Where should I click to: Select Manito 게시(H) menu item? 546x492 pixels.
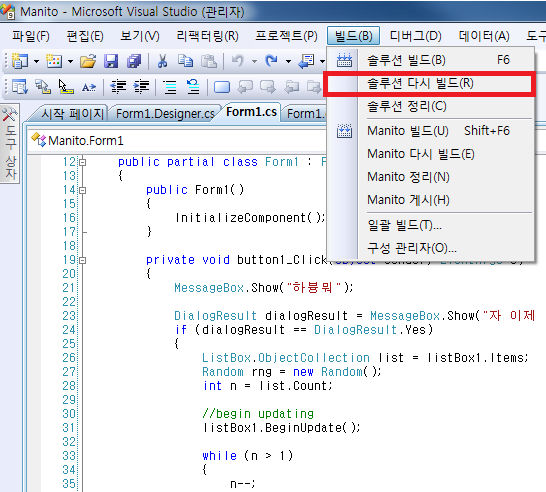point(430,200)
